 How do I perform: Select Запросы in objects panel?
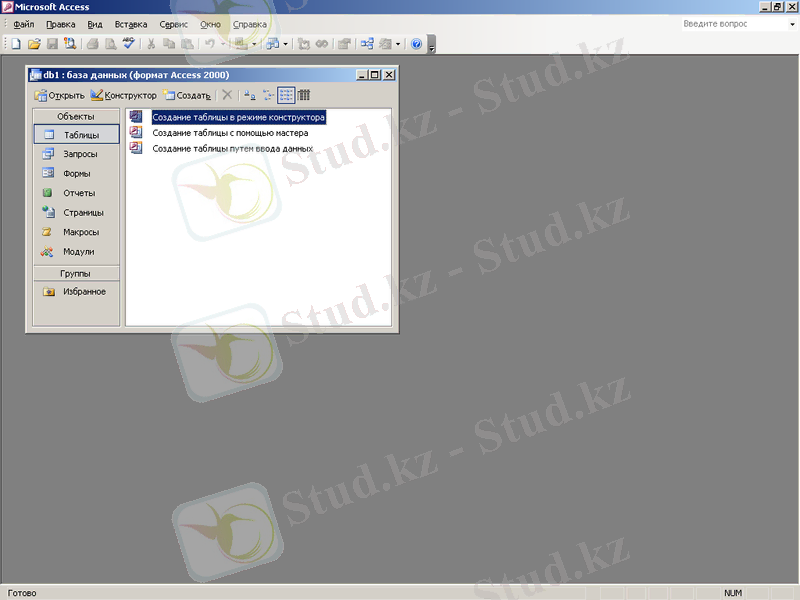[x=77, y=154]
